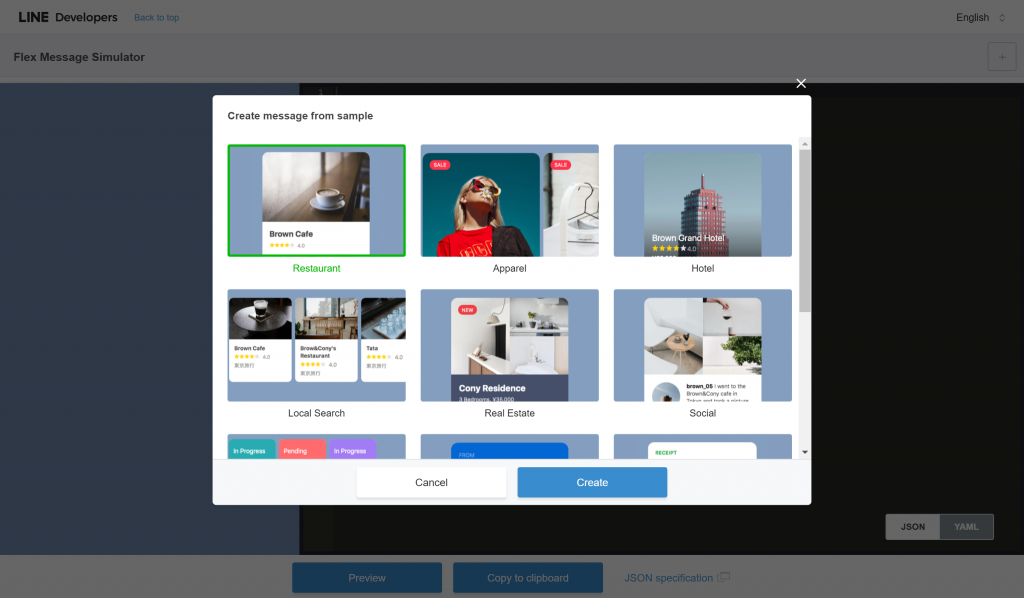Select the Social sample thumbnail

pyautogui.click(x=703, y=345)
